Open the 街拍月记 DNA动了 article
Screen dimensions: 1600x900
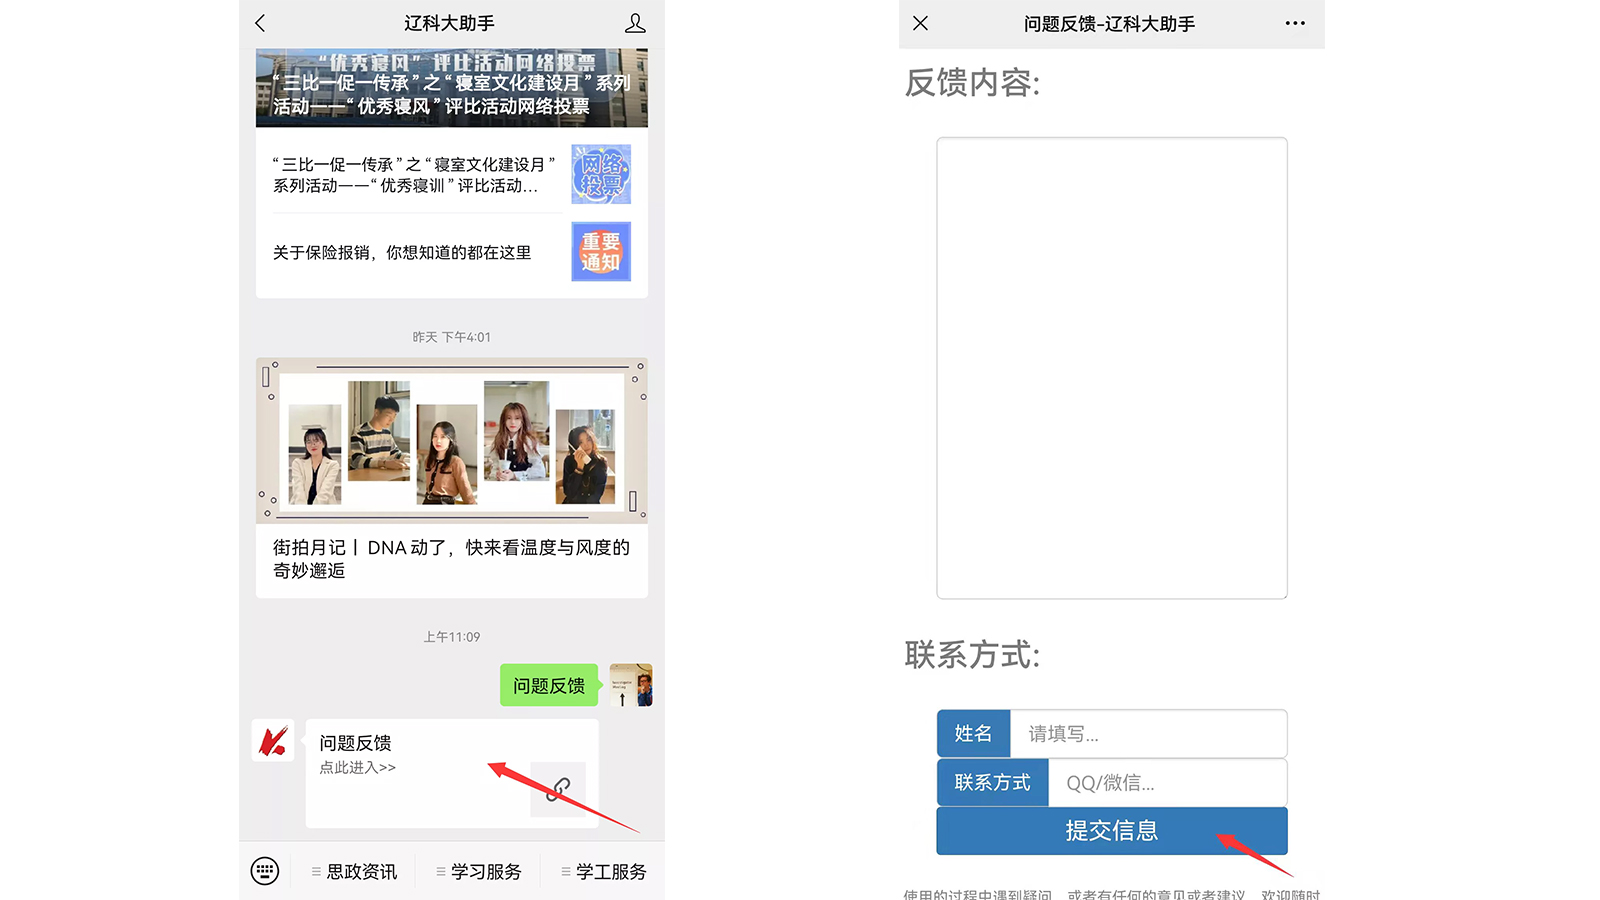coord(451,558)
